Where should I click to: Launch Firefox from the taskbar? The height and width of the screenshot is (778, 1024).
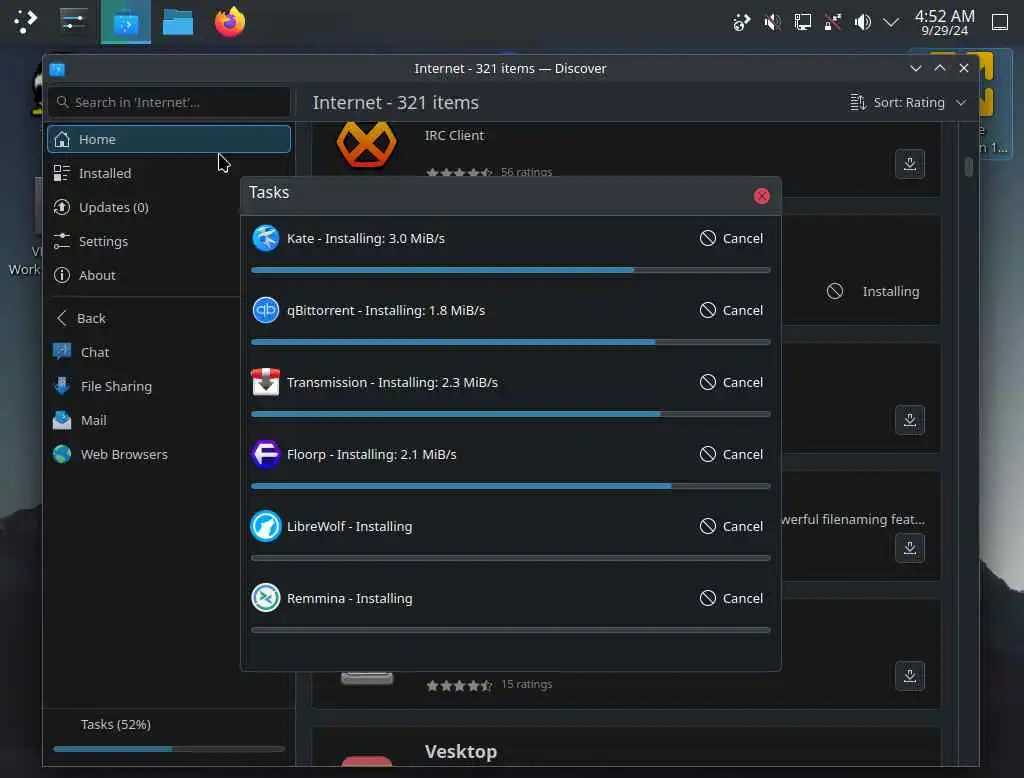point(230,22)
